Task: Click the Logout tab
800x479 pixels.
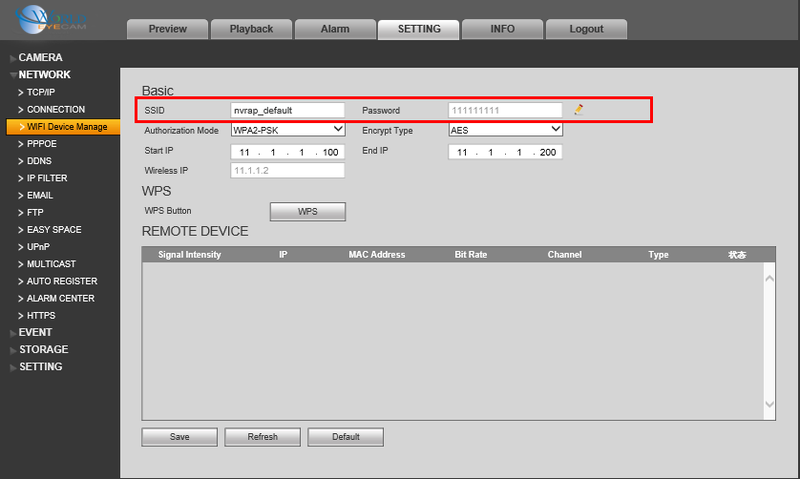Action: (x=586, y=29)
